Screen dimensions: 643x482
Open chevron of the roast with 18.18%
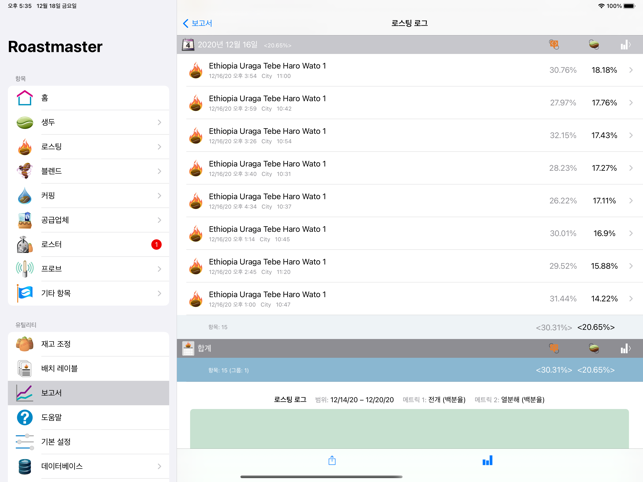(631, 70)
